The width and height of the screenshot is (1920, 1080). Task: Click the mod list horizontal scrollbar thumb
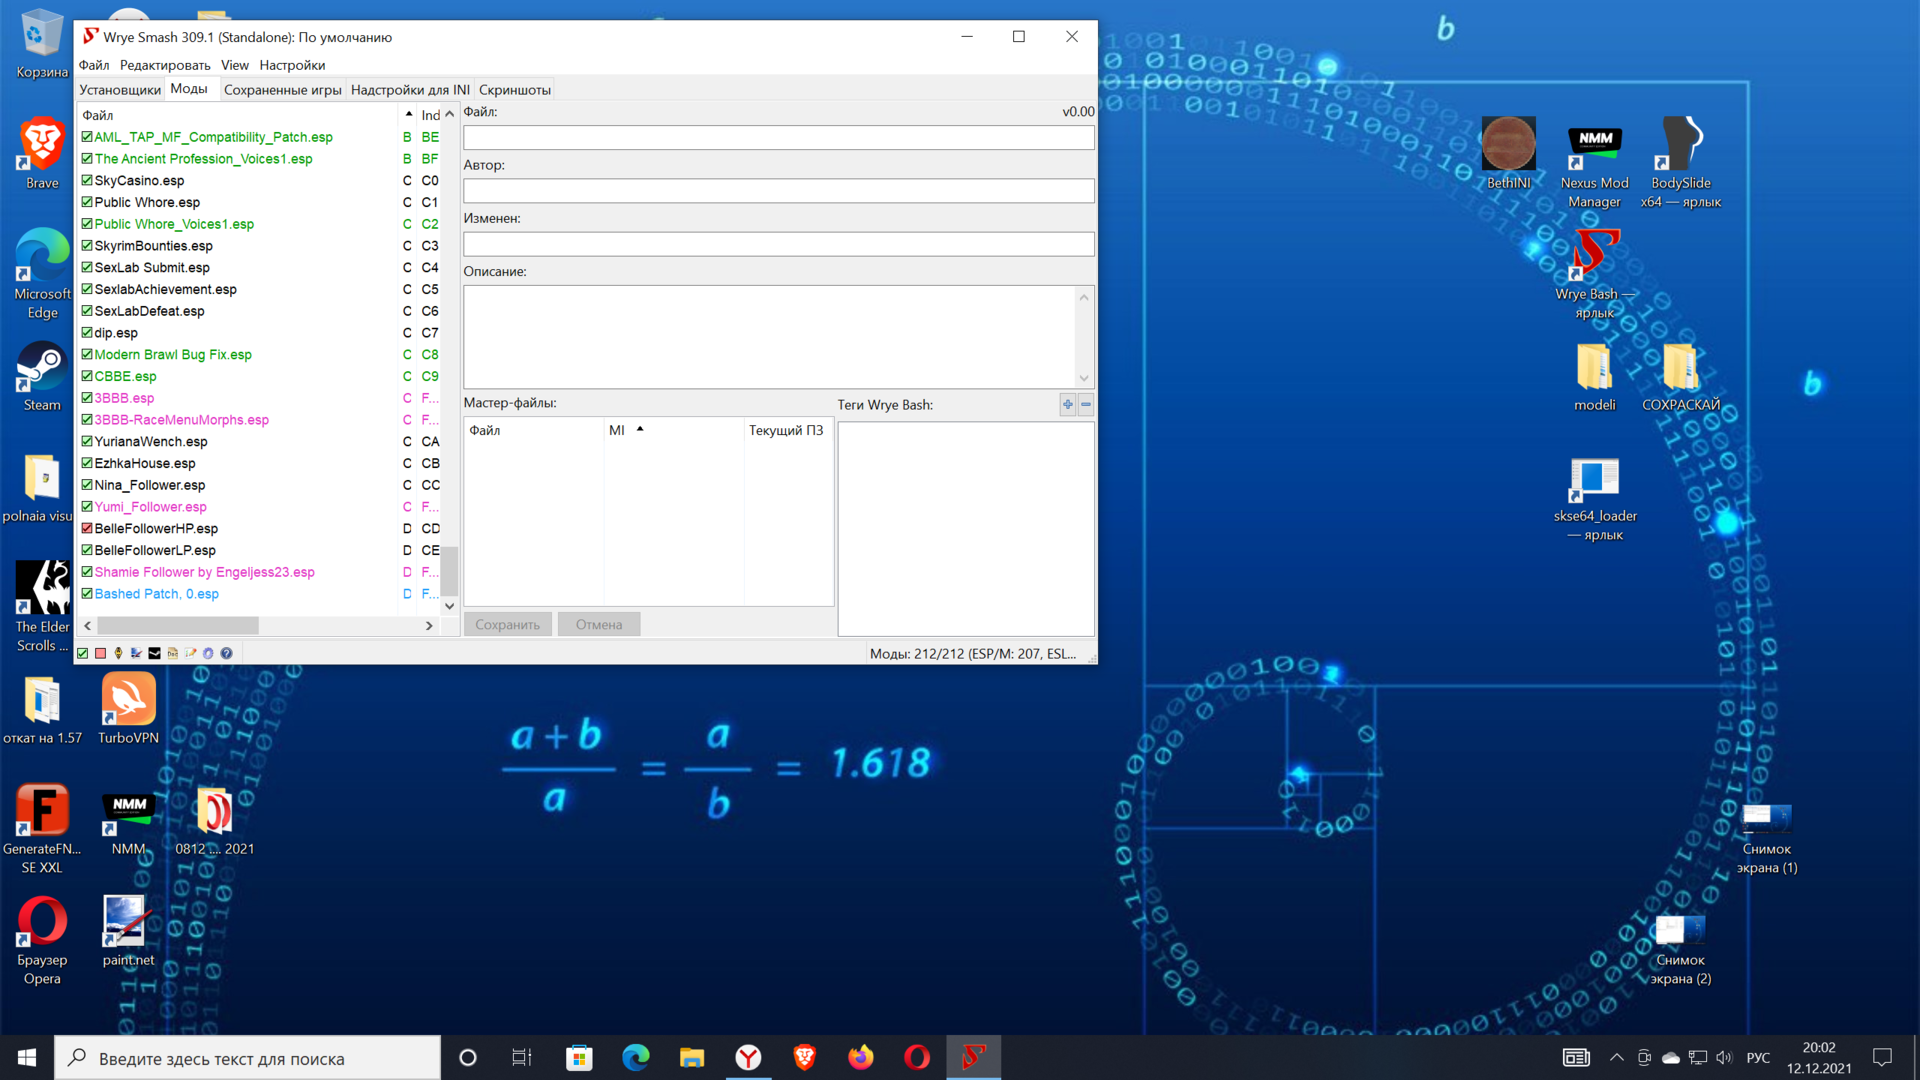pos(178,626)
